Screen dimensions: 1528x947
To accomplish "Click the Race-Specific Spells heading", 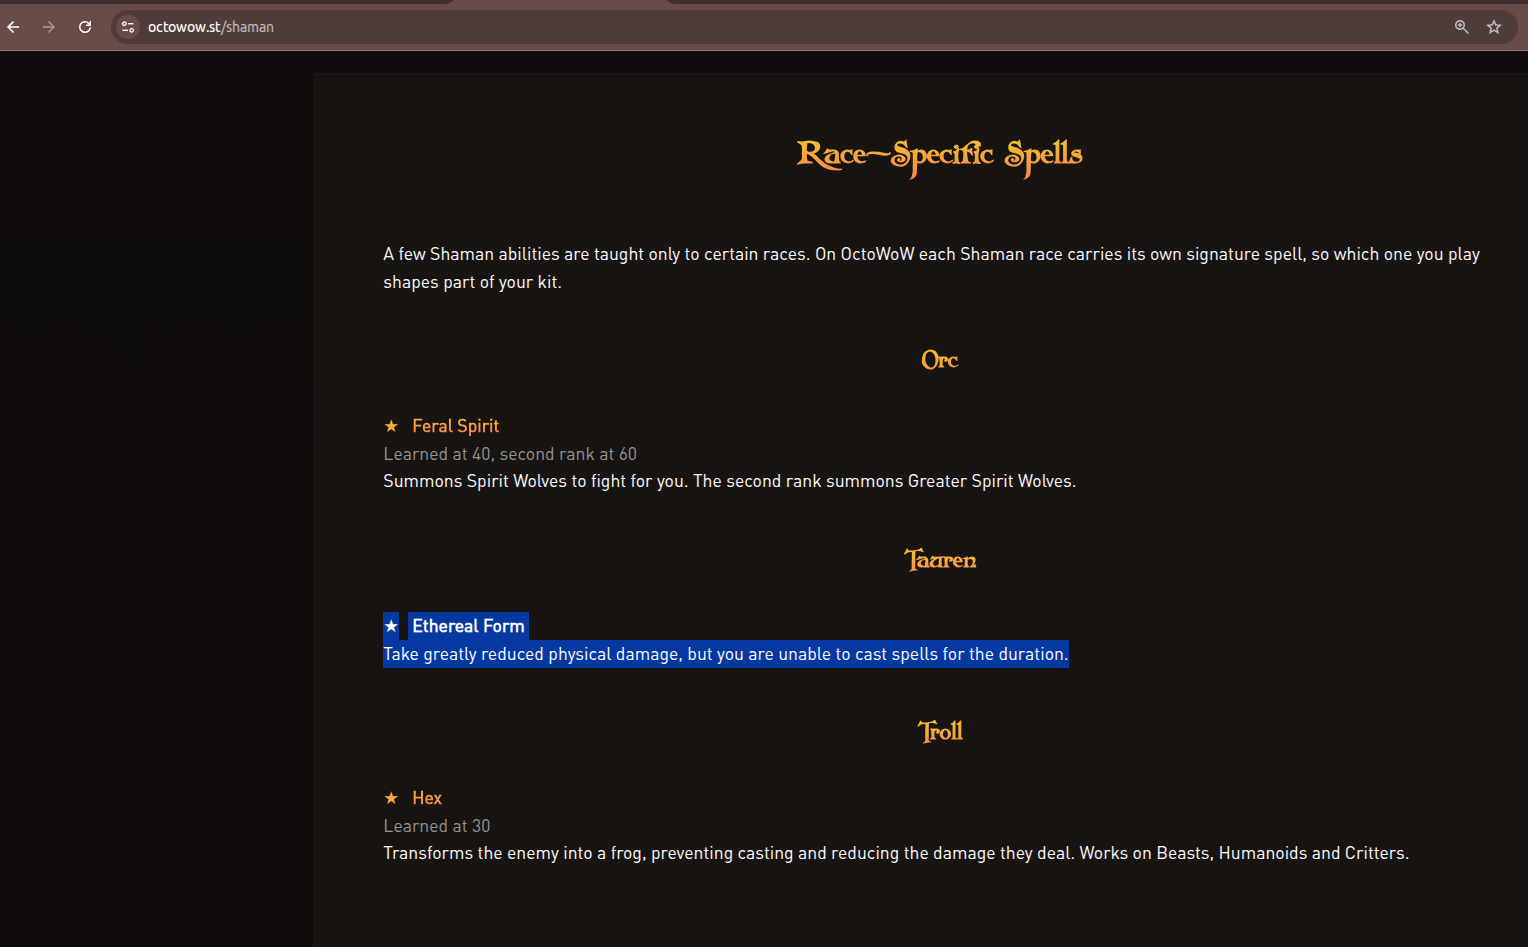I will (x=940, y=155).
